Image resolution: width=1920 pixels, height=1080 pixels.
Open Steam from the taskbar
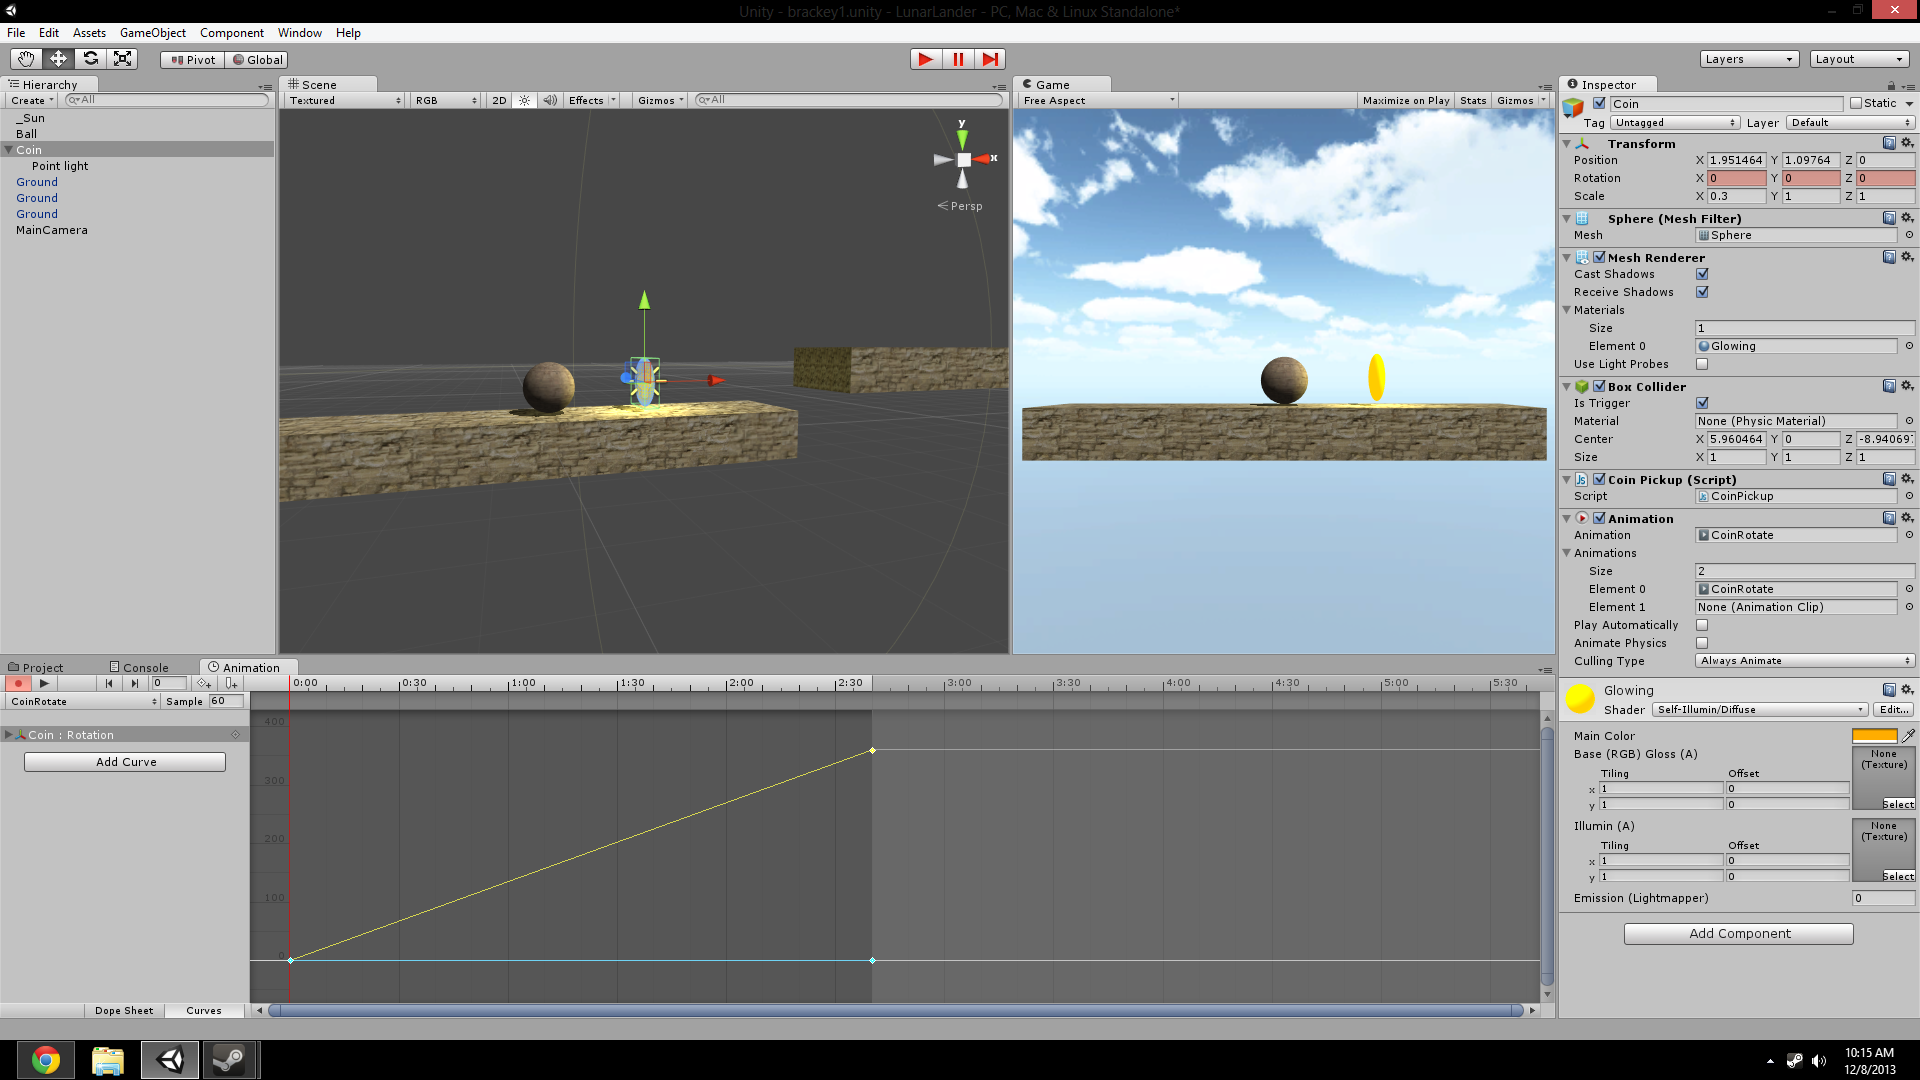tap(229, 1060)
